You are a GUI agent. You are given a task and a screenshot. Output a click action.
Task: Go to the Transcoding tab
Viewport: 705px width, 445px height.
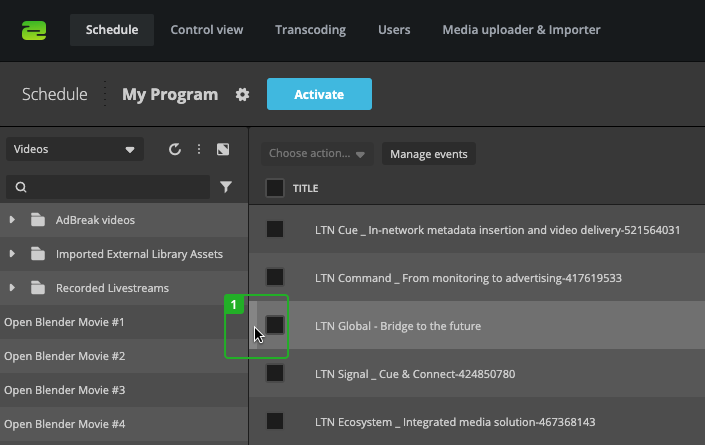[x=310, y=30]
